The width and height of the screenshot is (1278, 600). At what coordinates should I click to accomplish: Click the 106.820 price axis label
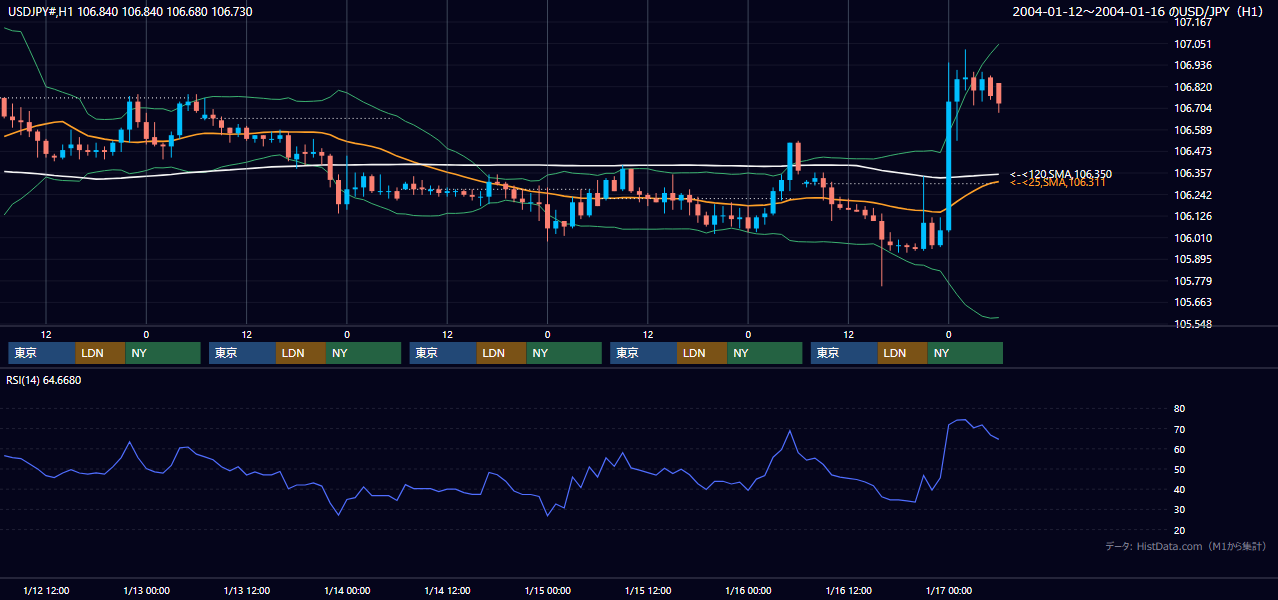pos(1193,87)
